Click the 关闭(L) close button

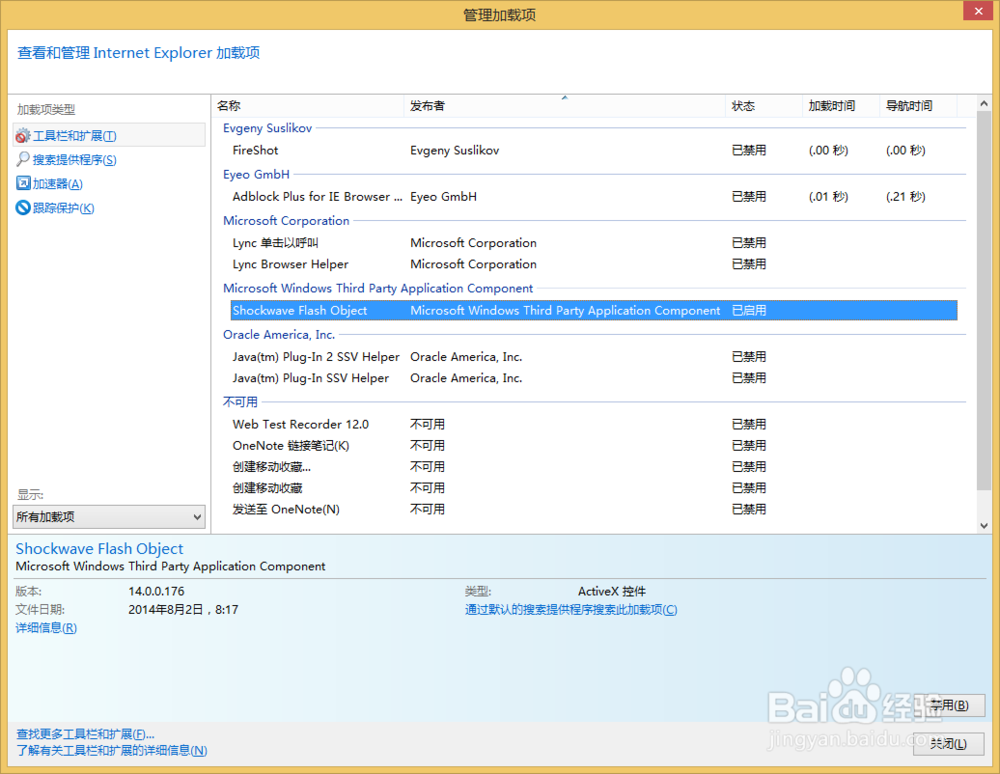pyautogui.click(x=948, y=744)
